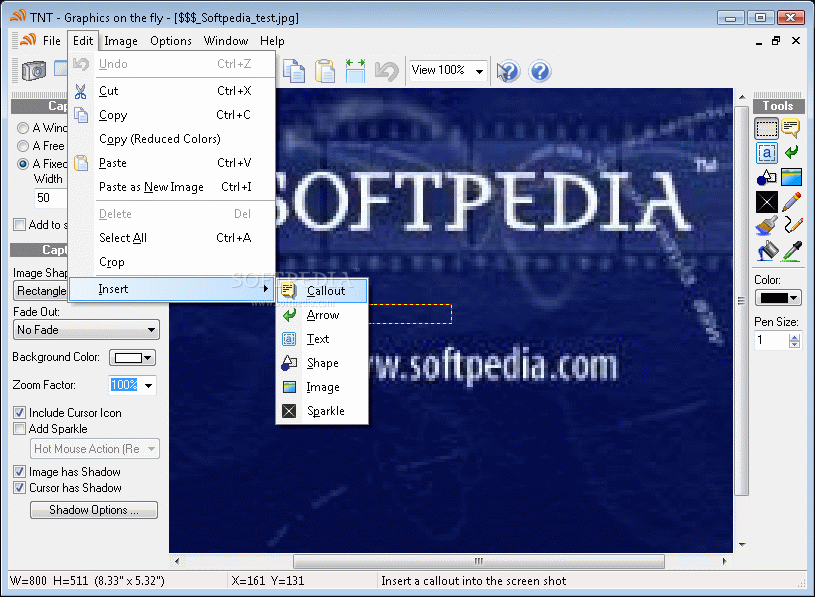815x597 pixels.
Task: Open the Help menu
Action: [272, 41]
